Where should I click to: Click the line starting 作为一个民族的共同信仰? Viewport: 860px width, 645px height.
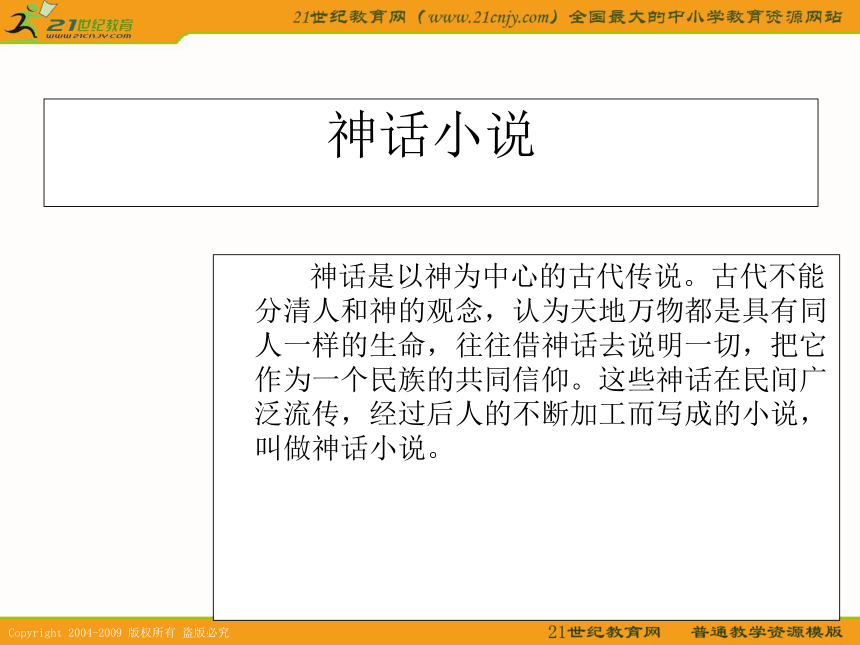tap(540, 380)
